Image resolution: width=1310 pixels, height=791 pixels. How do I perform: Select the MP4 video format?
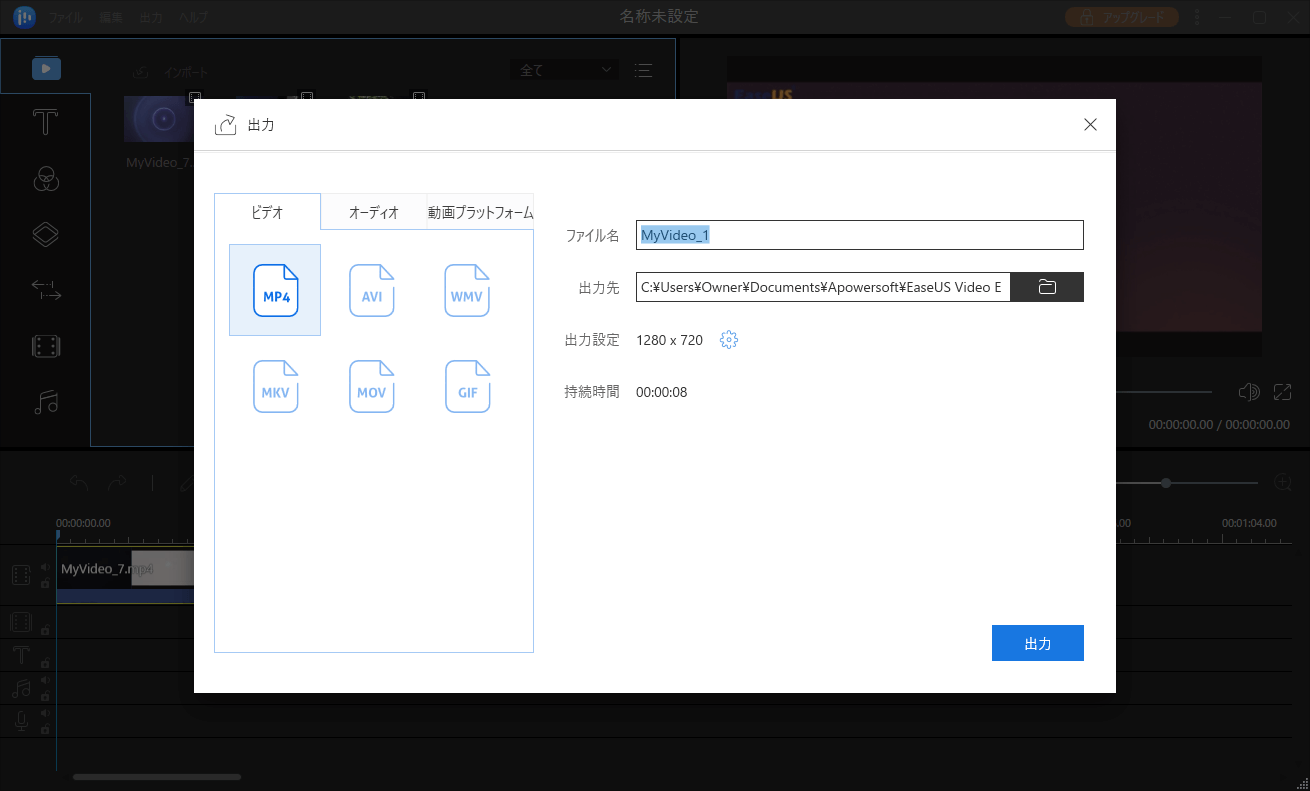pyautogui.click(x=275, y=290)
